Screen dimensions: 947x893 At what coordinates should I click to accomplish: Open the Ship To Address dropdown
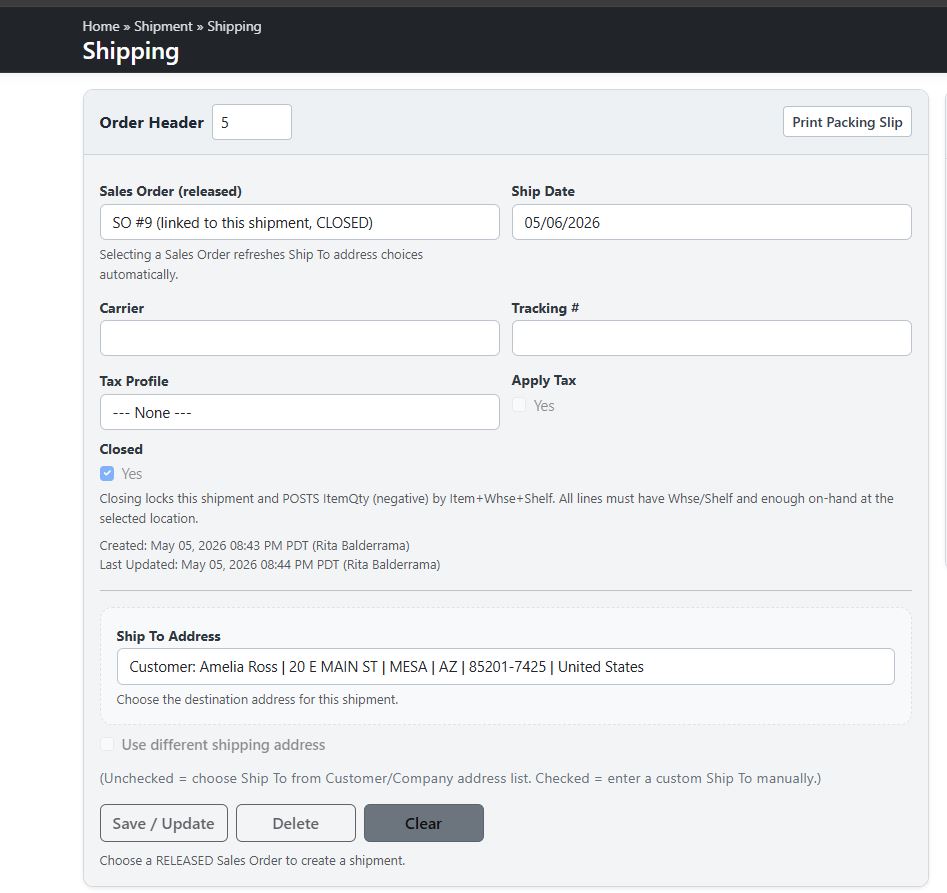[506, 667]
